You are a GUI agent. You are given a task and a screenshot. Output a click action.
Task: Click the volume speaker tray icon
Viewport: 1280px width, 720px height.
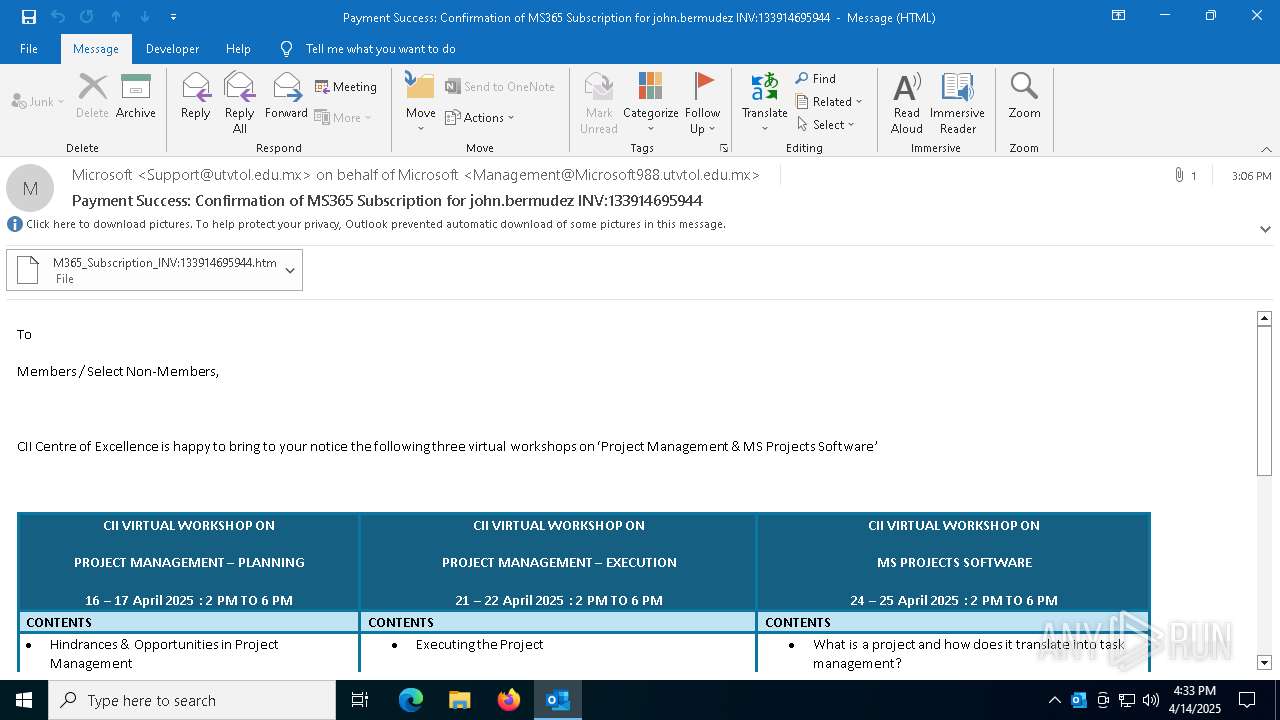[x=1151, y=700]
